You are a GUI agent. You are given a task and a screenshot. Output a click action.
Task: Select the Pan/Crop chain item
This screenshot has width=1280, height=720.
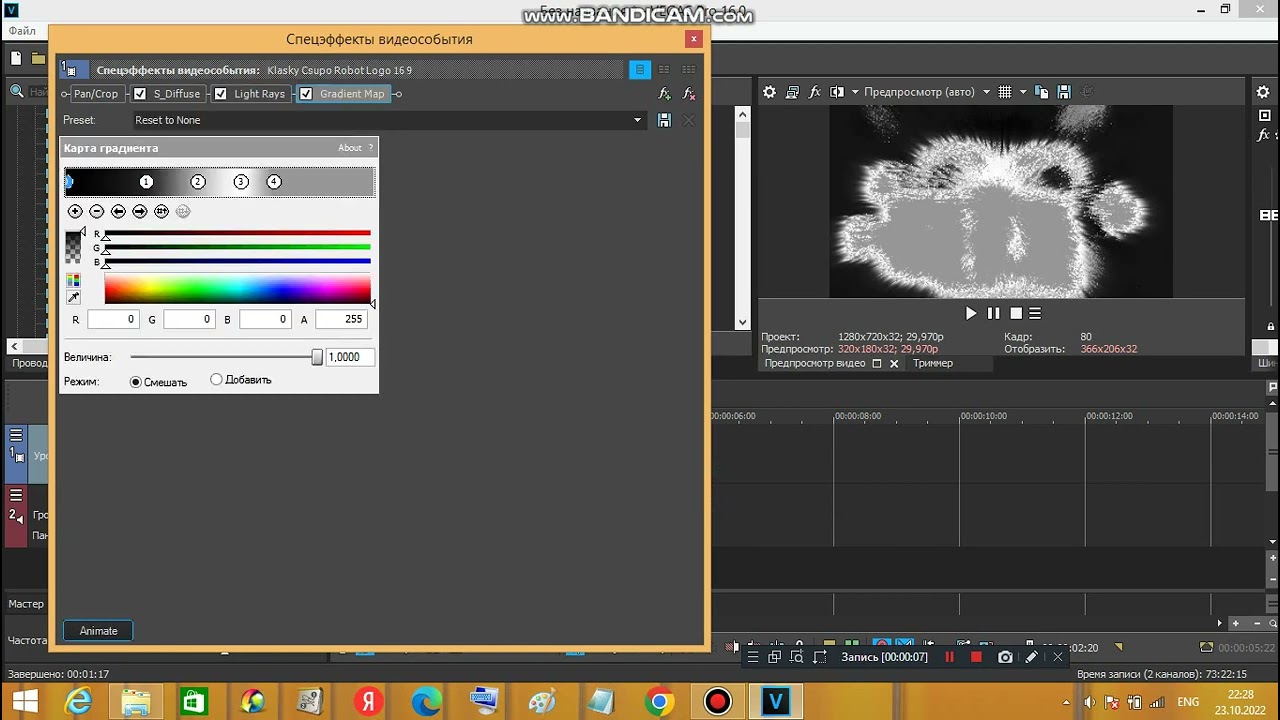(x=96, y=94)
